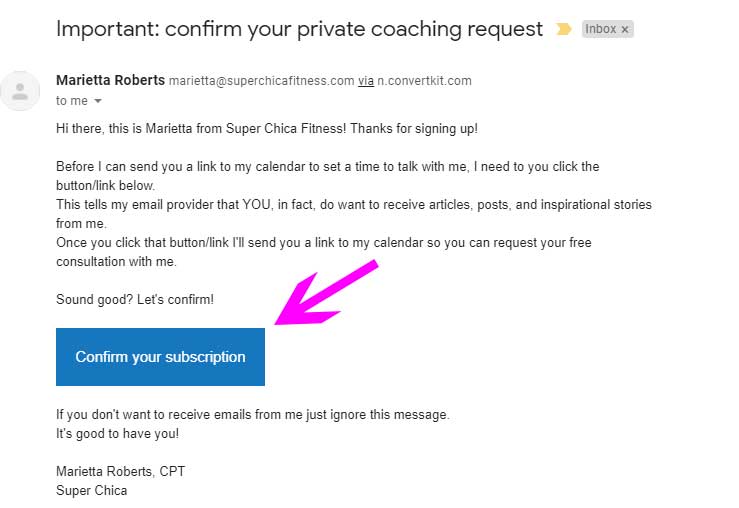739x508 pixels.
Task: Click sender name Marietta Roberts
Action: (110, 80)
